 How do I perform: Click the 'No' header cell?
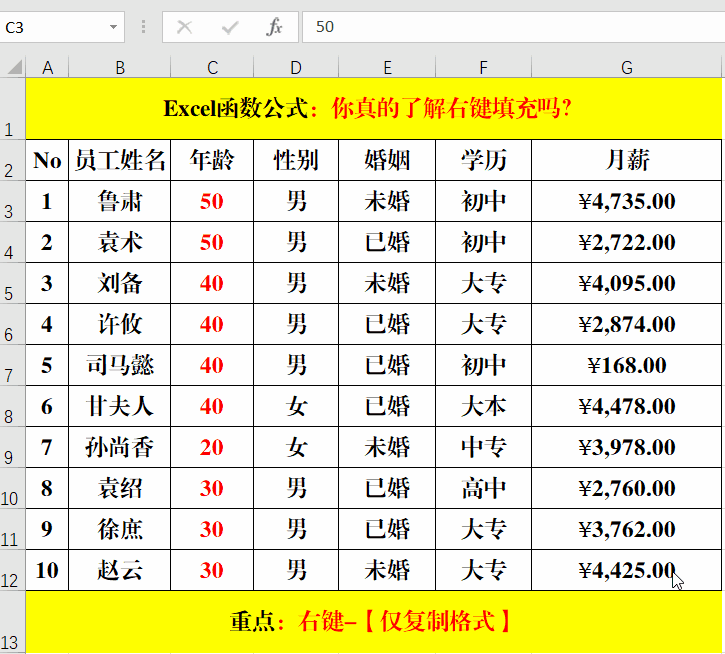47,160
